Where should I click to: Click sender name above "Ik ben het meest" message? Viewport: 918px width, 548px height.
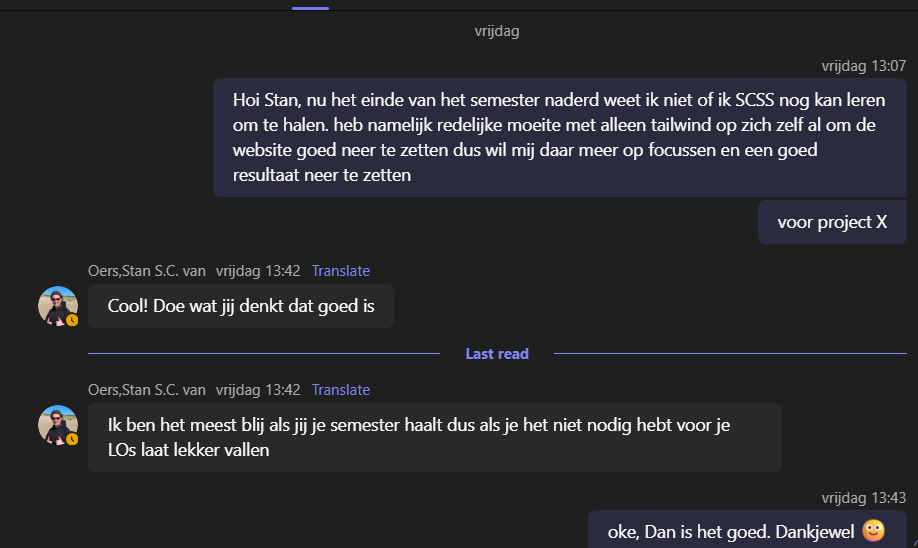click(147, 390)
